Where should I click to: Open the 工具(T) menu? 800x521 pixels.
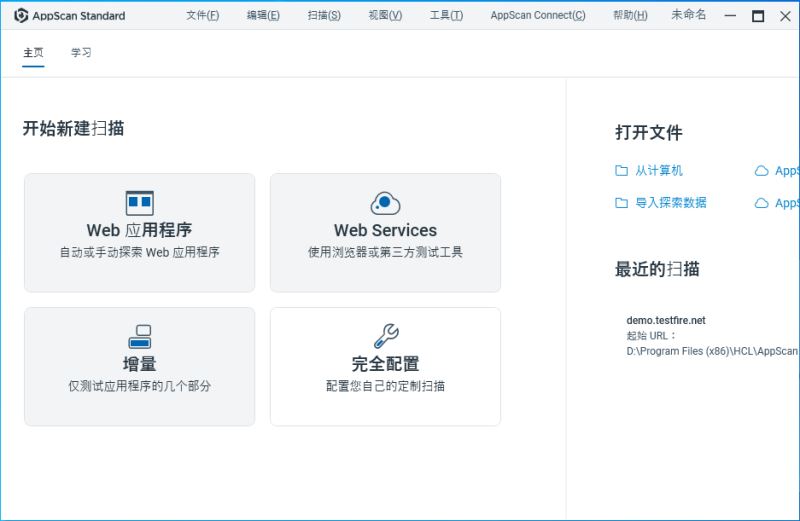pyautogui.click(x=446, y=15)
